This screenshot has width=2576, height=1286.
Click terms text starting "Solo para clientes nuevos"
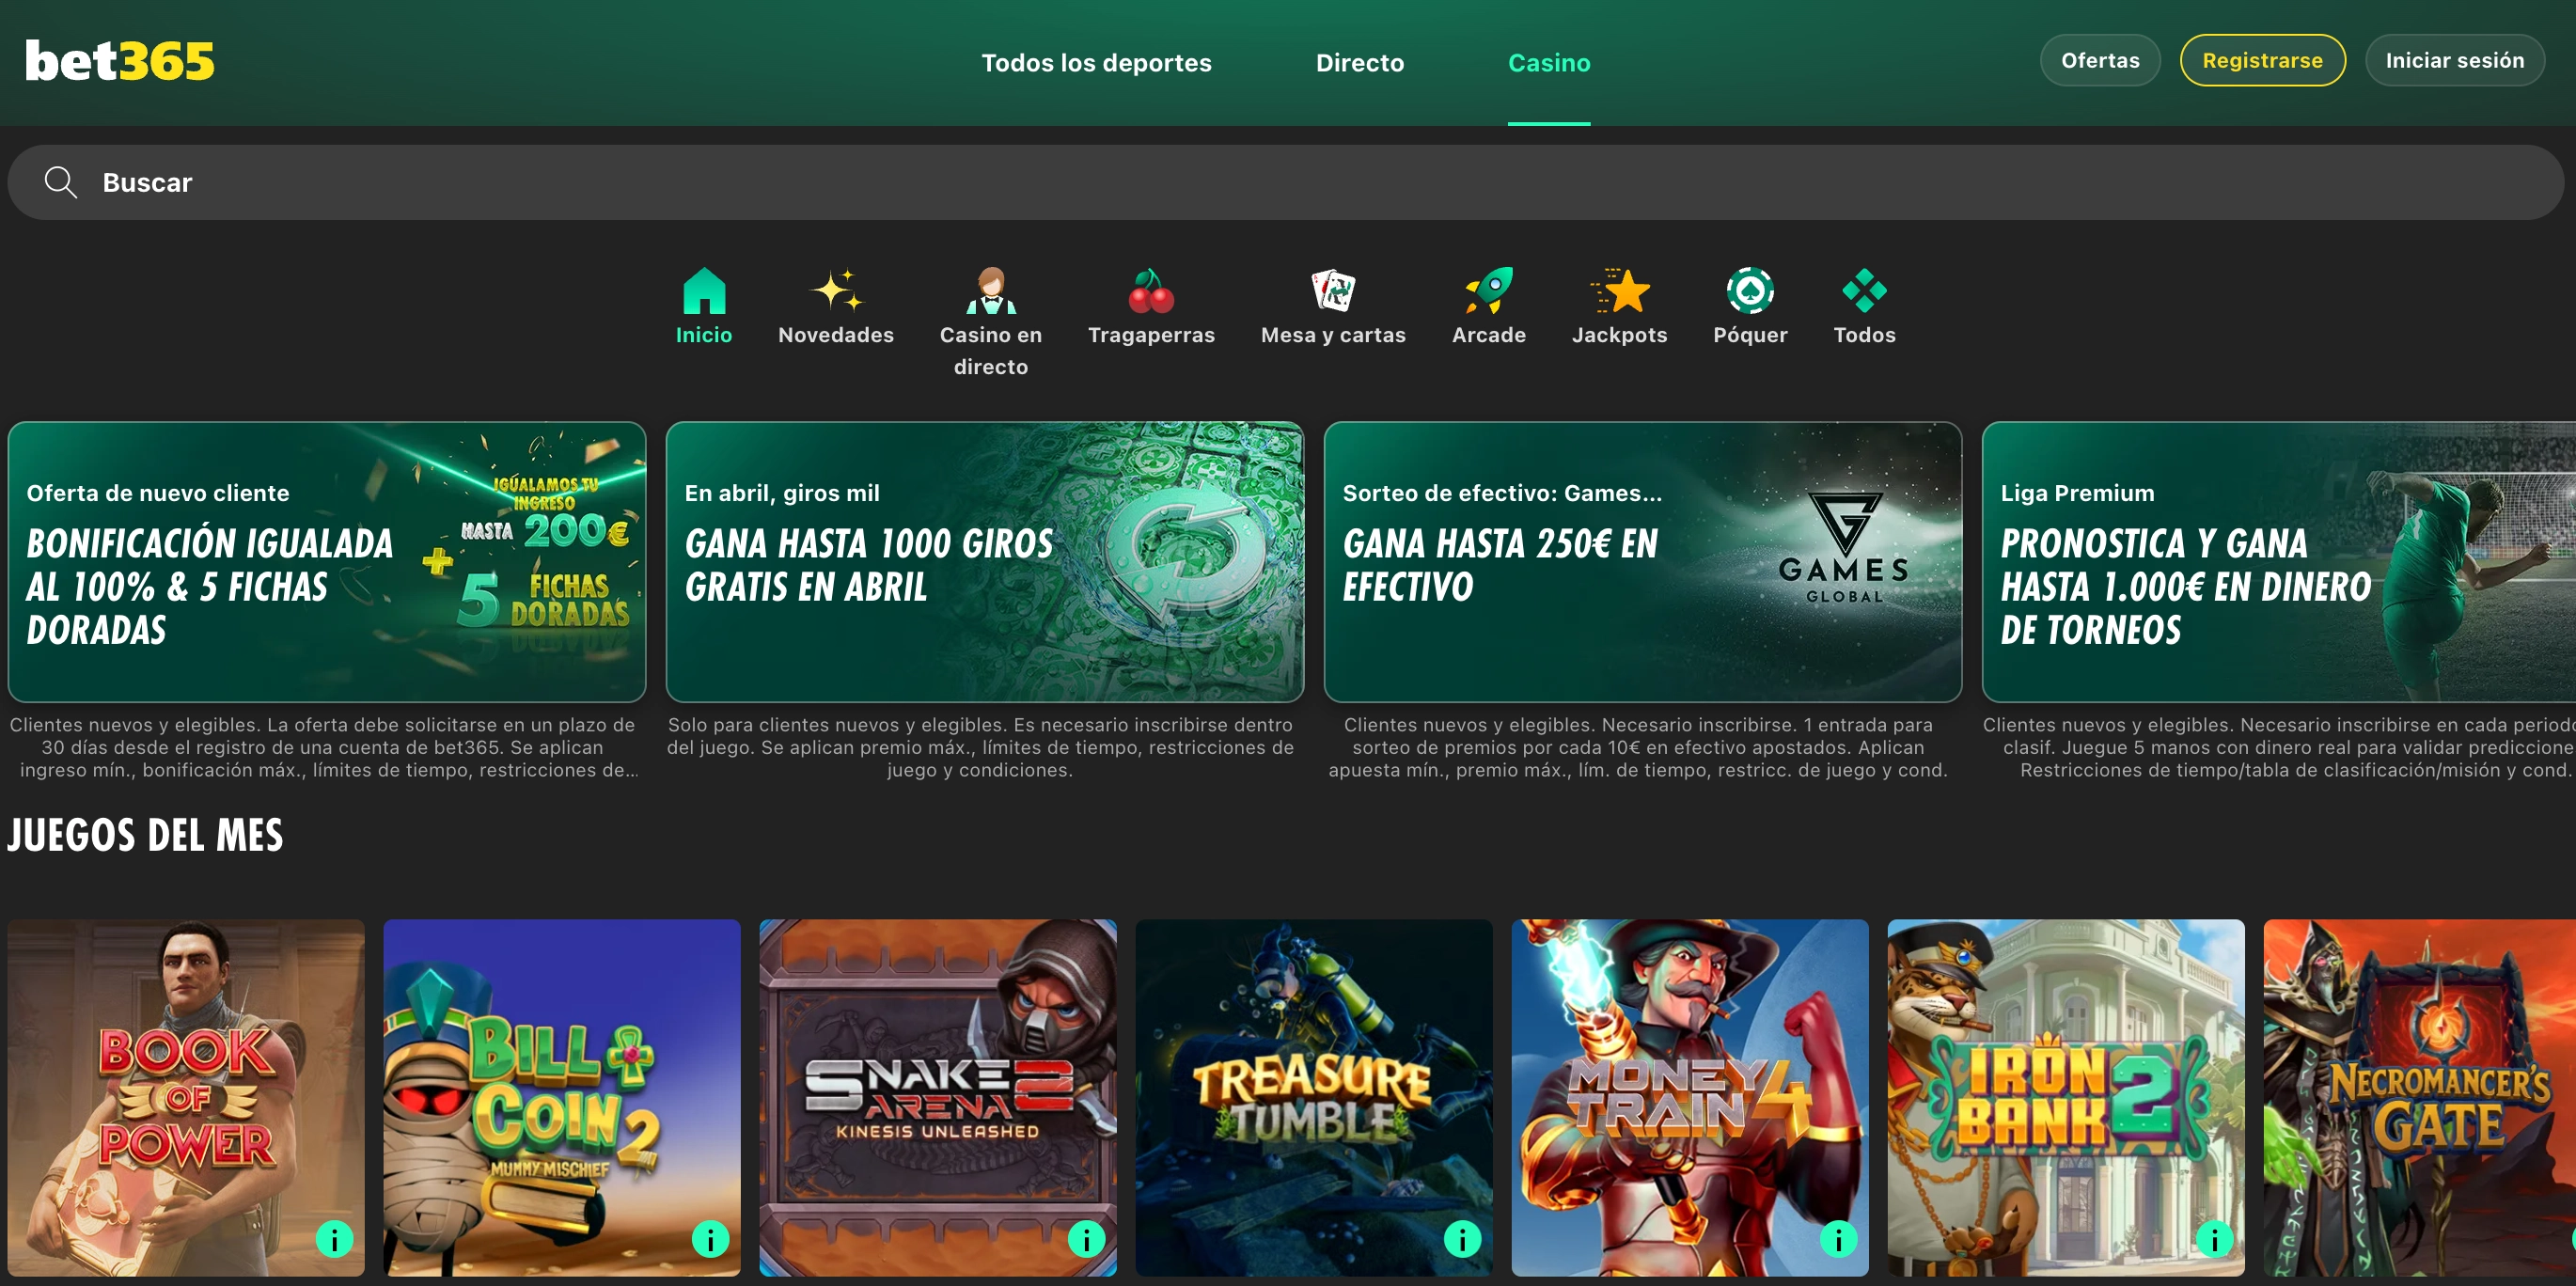(980, 747)
